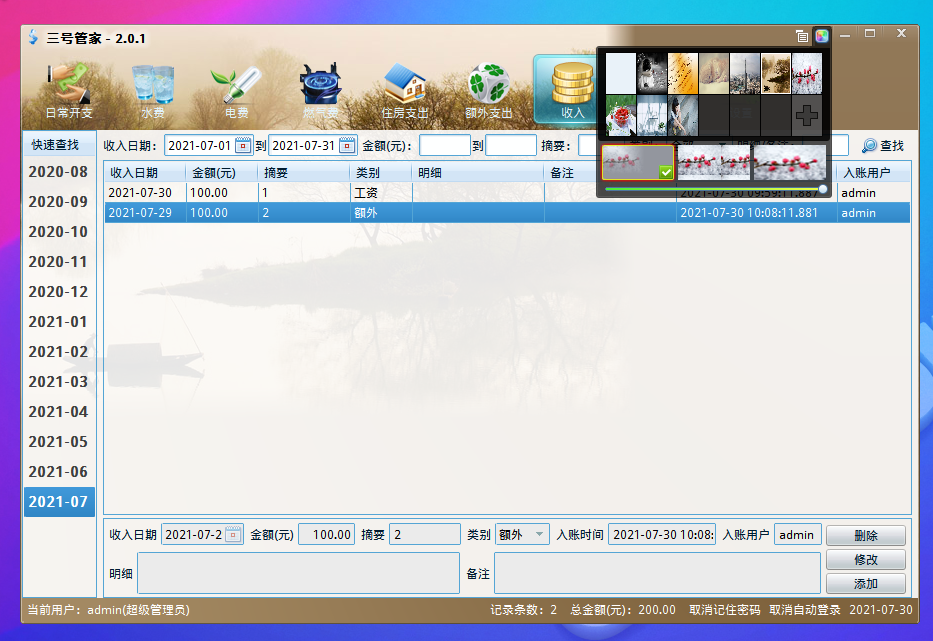Sort by 收入日期 column header

click(x=145, y=173)
